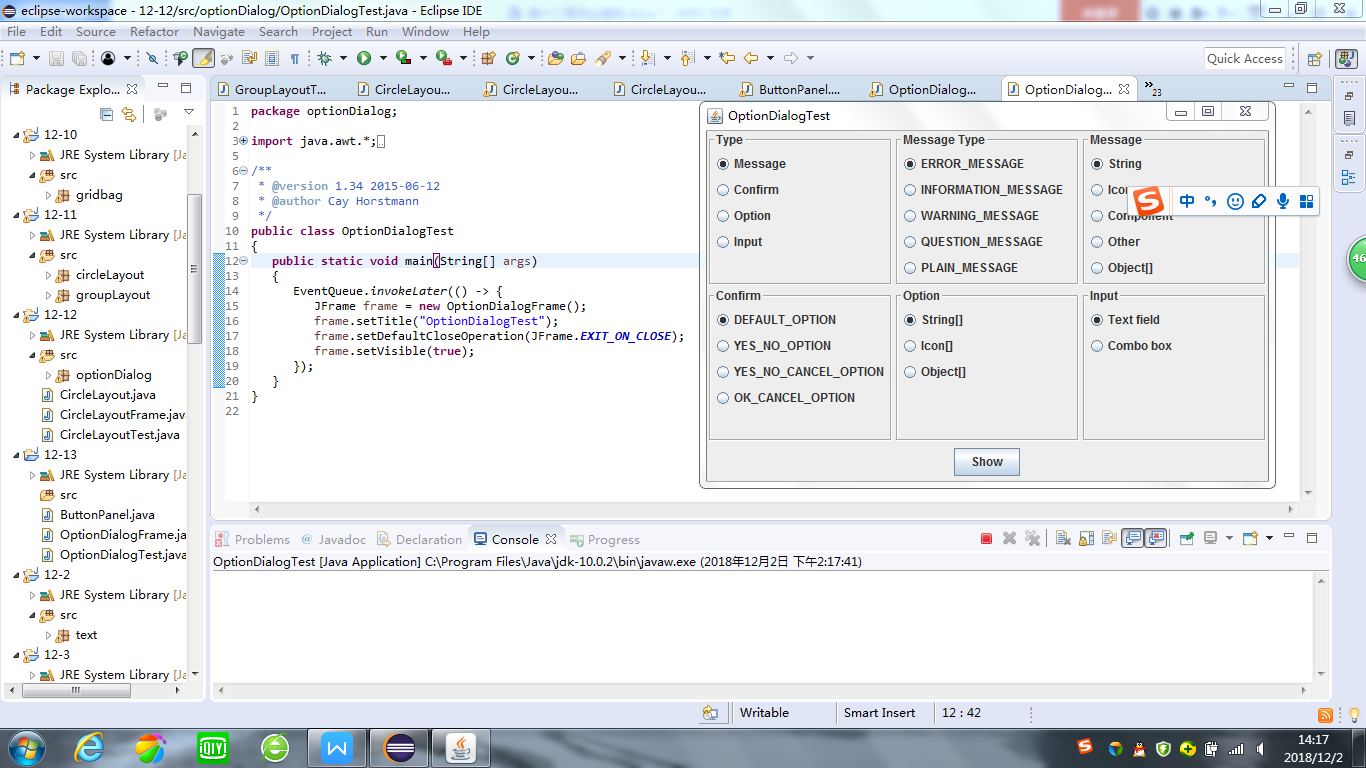Switch to the Javadoc tab

coord(333,539)
